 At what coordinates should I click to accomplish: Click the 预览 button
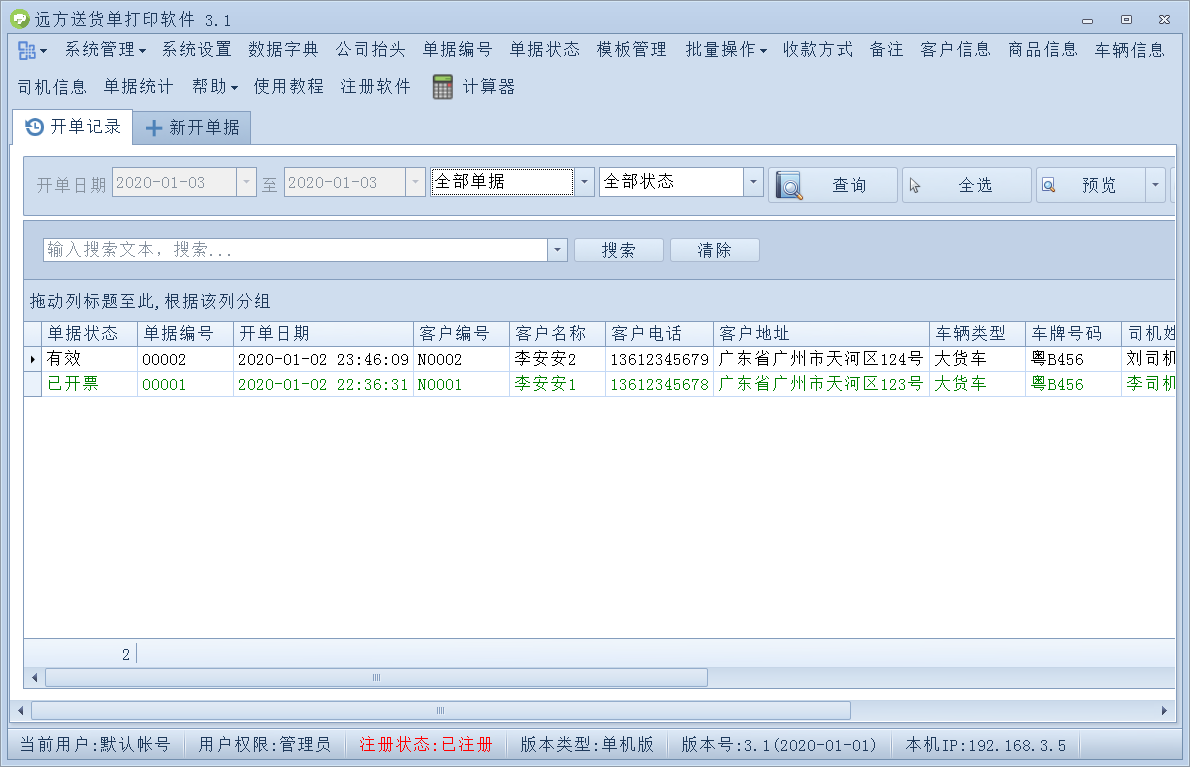(1091, 185)
